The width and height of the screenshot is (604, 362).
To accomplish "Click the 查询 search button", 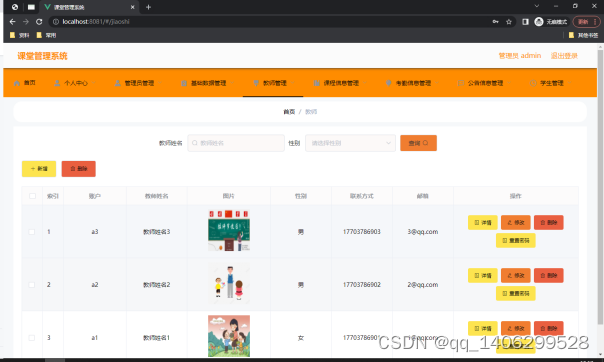I will [418, 143].
